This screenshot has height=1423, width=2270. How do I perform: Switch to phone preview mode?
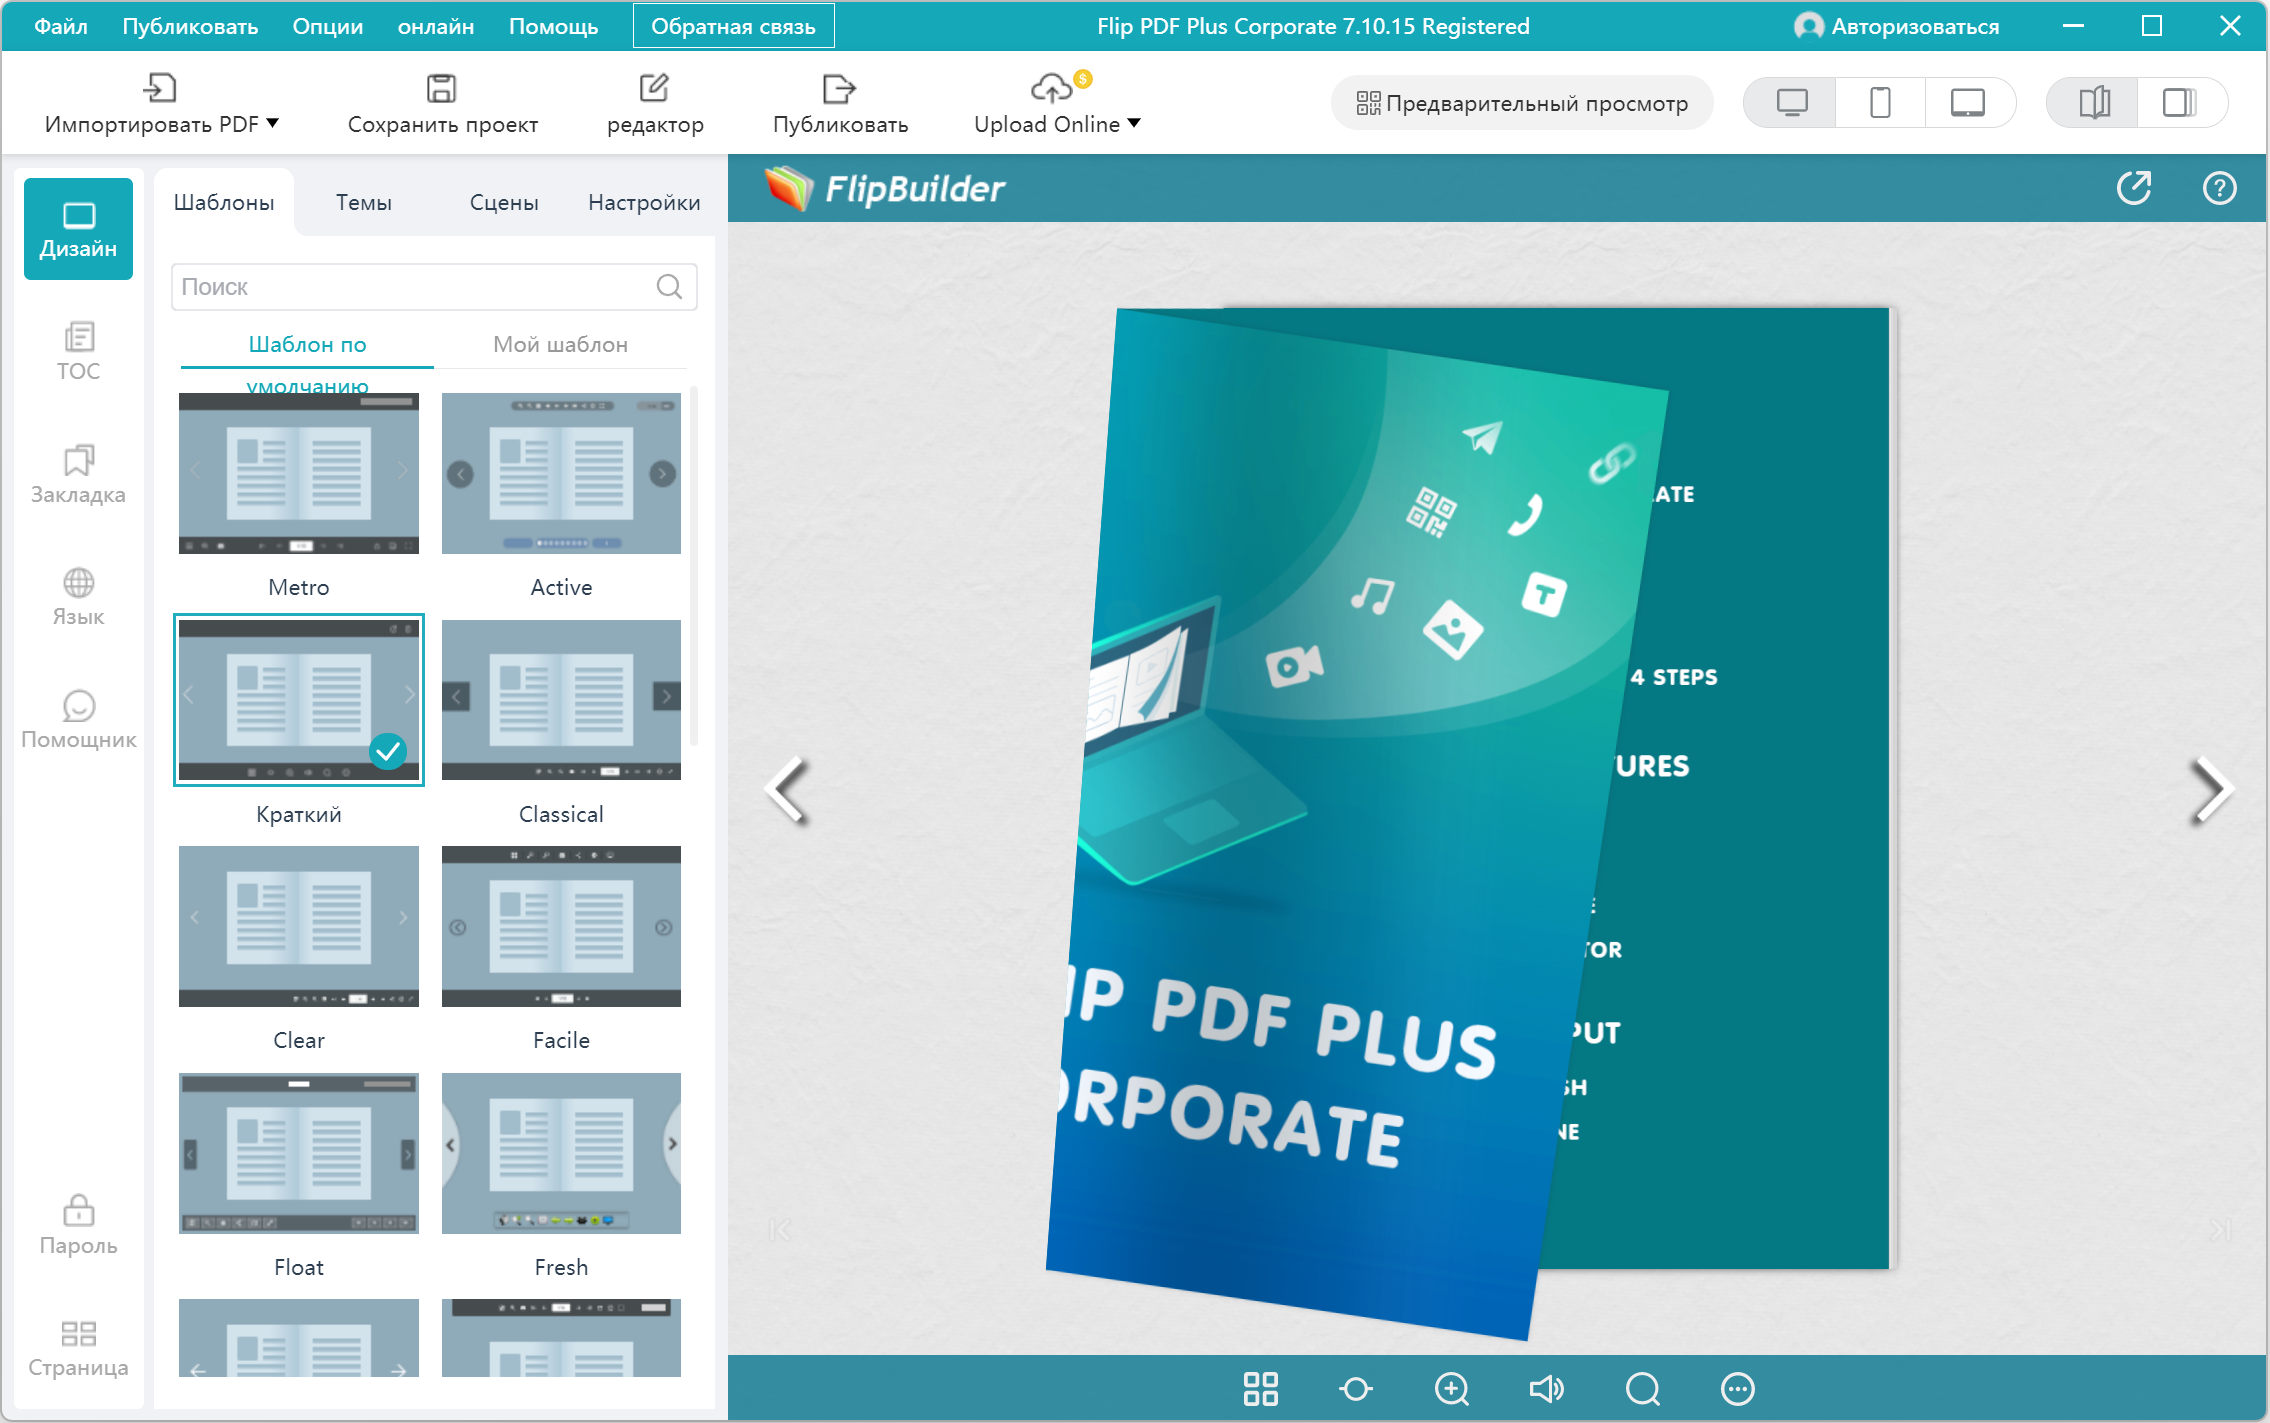(1879, 103)
